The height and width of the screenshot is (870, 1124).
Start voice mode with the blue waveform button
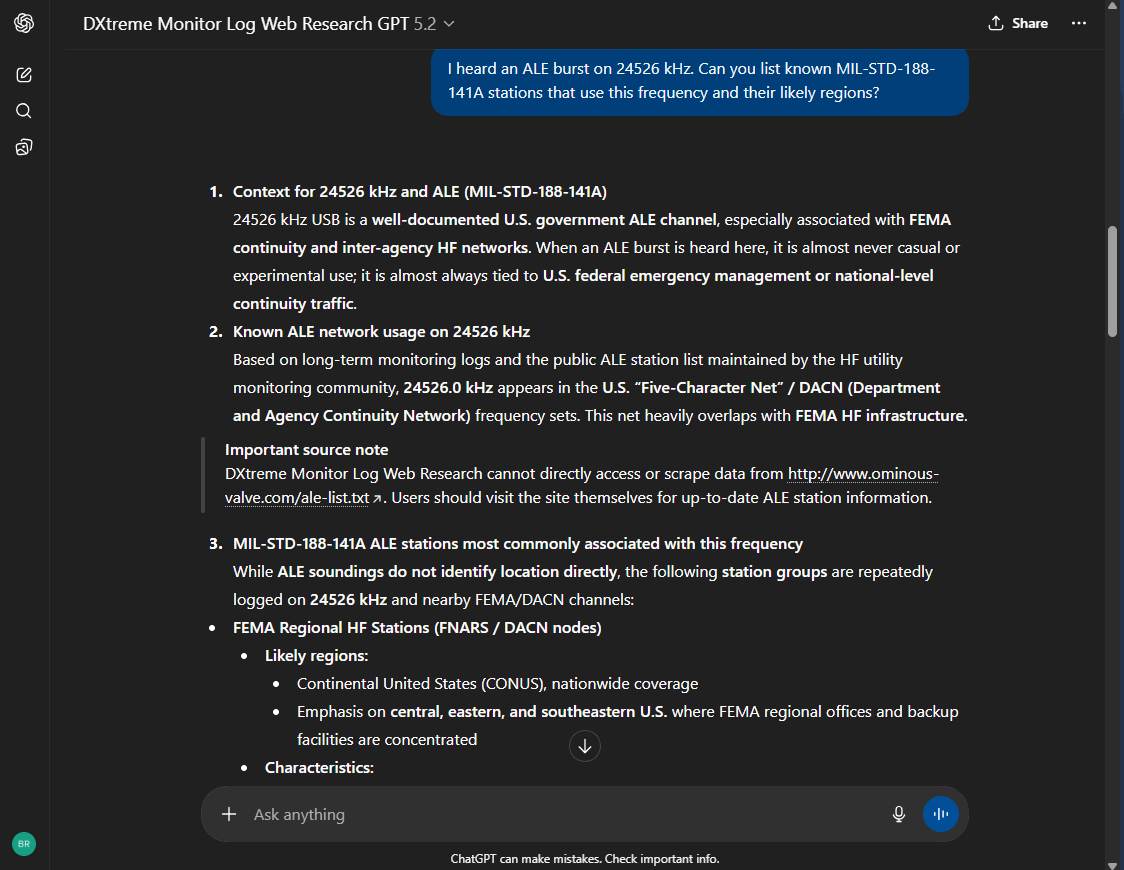coord(940,814)
